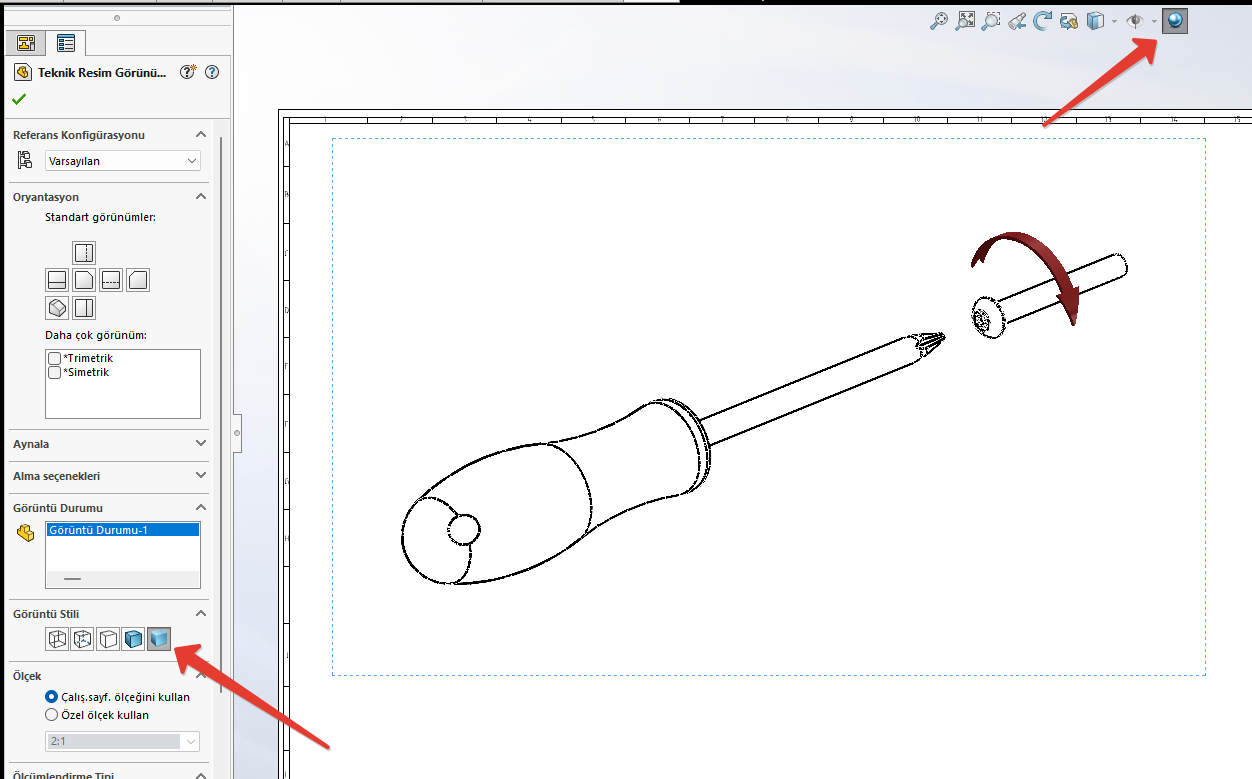The width and height of the screenshot is (1252, 779).
Task: Select standard view with dashed horizontal line
Action: [x=111, y=280]
